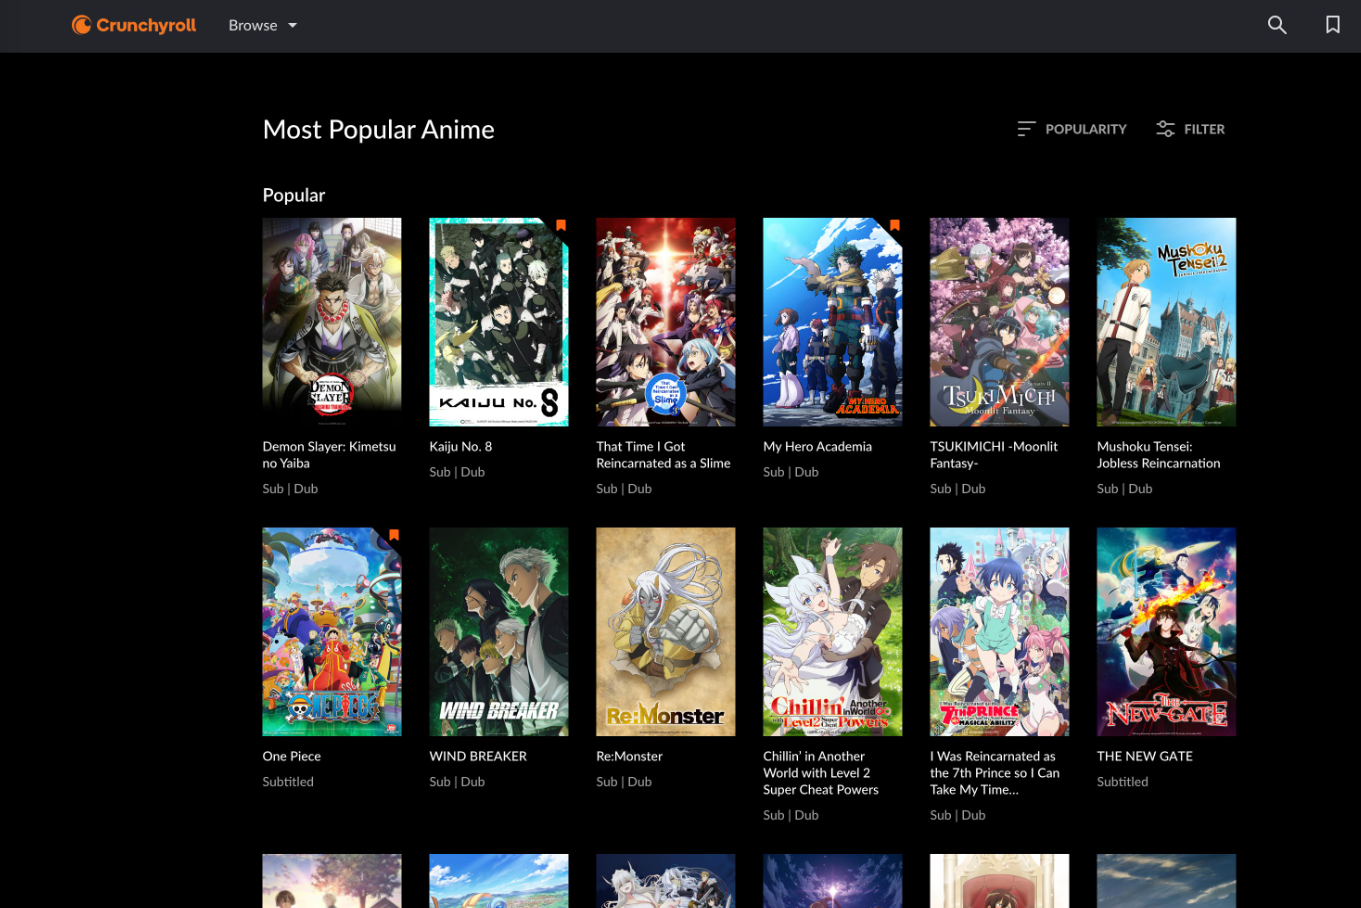
Task: Click 'Sub | Dub' under Slime title
Action: point(624,489)
